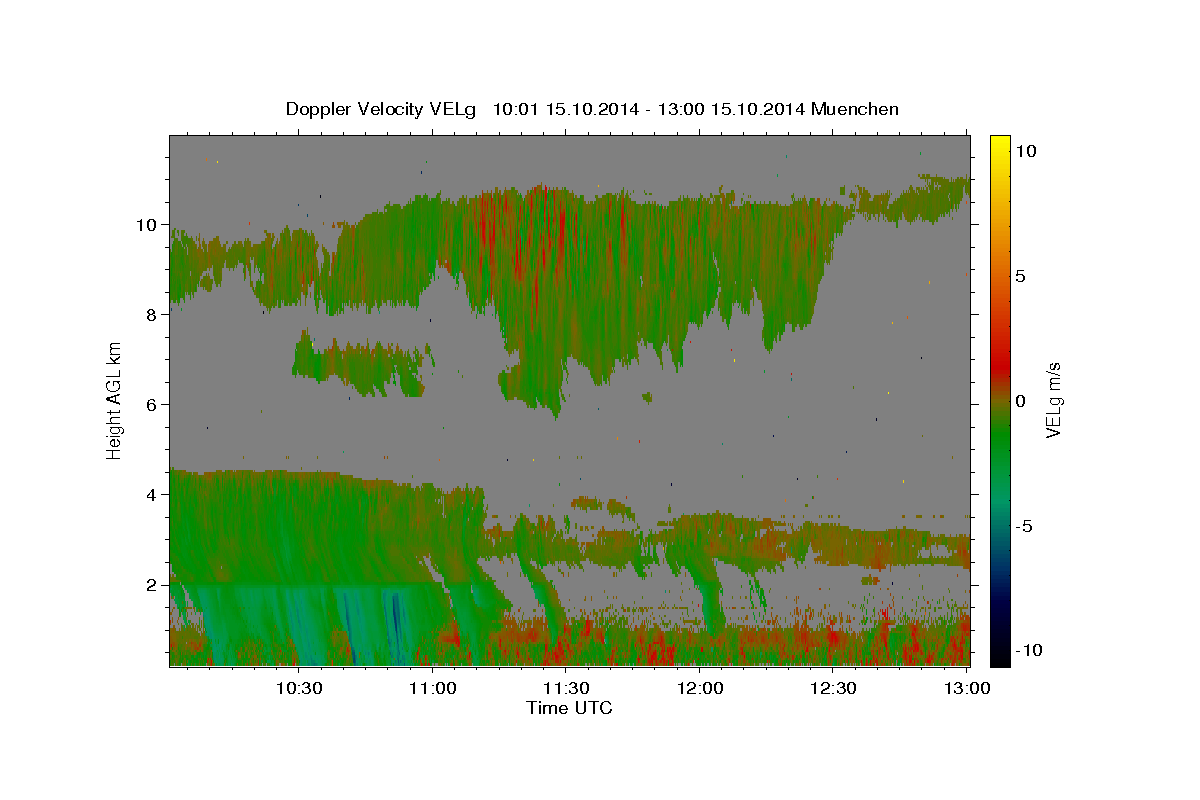The height and width of the screenshot is (800, 1200).
Task: Click the "Height AGL km" axis label
Action: click(x=115, y=400)
